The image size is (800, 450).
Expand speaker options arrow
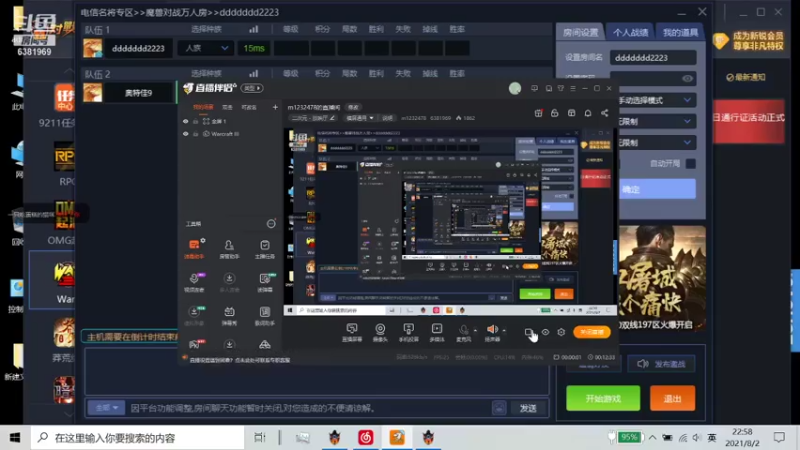504,330
